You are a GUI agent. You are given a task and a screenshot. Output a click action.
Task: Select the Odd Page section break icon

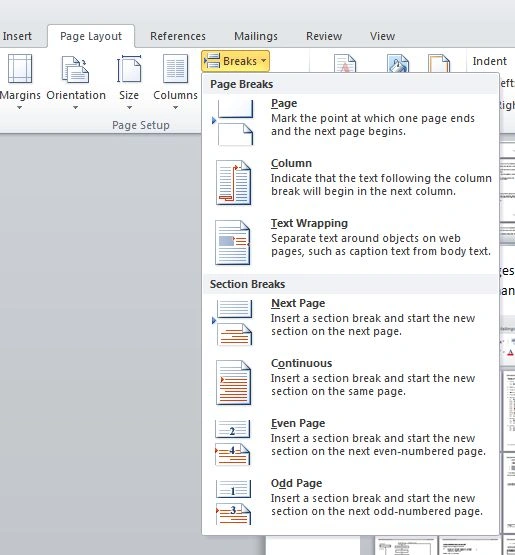click(233, 502)
